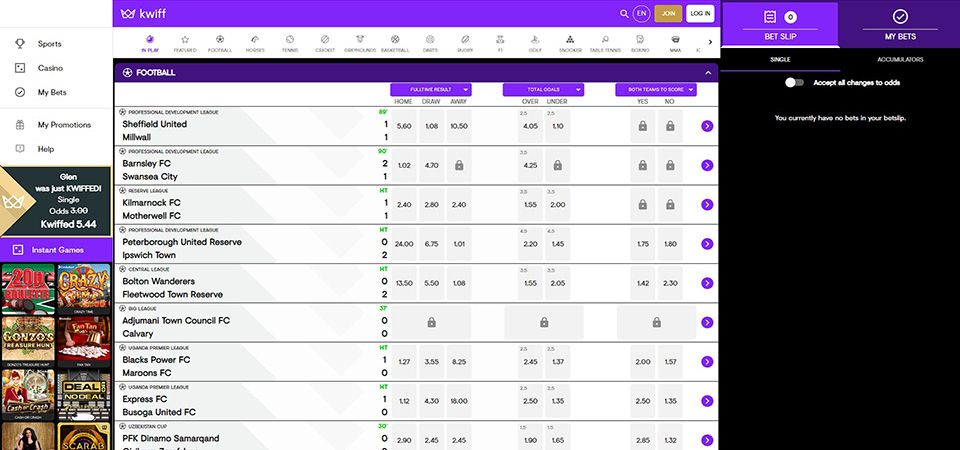Open the Instant Games section
This screenshot has height=450, width=960.
click(56, 250)
